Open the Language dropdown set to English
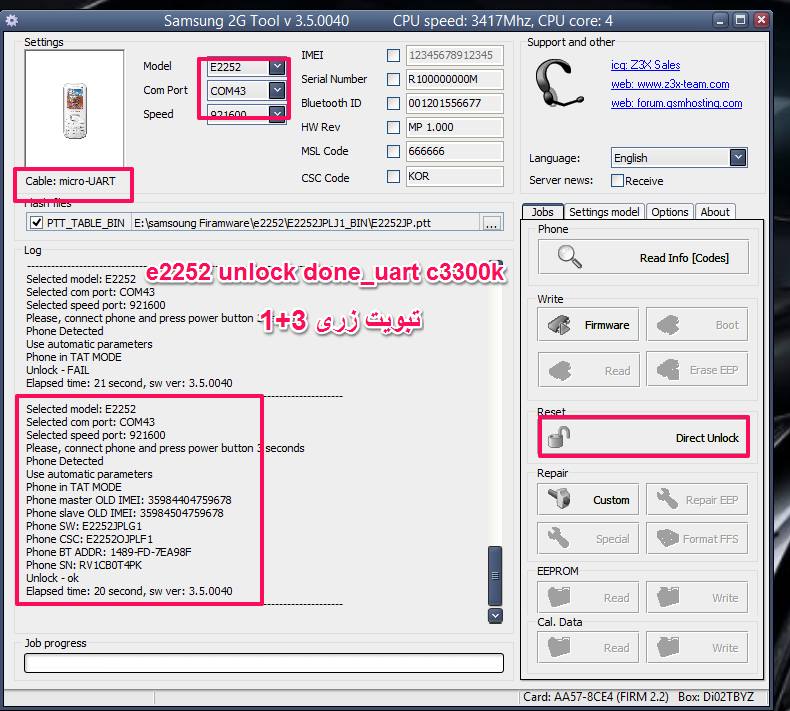The height and width of the screenshot is (711, 790). click(738, 158)
